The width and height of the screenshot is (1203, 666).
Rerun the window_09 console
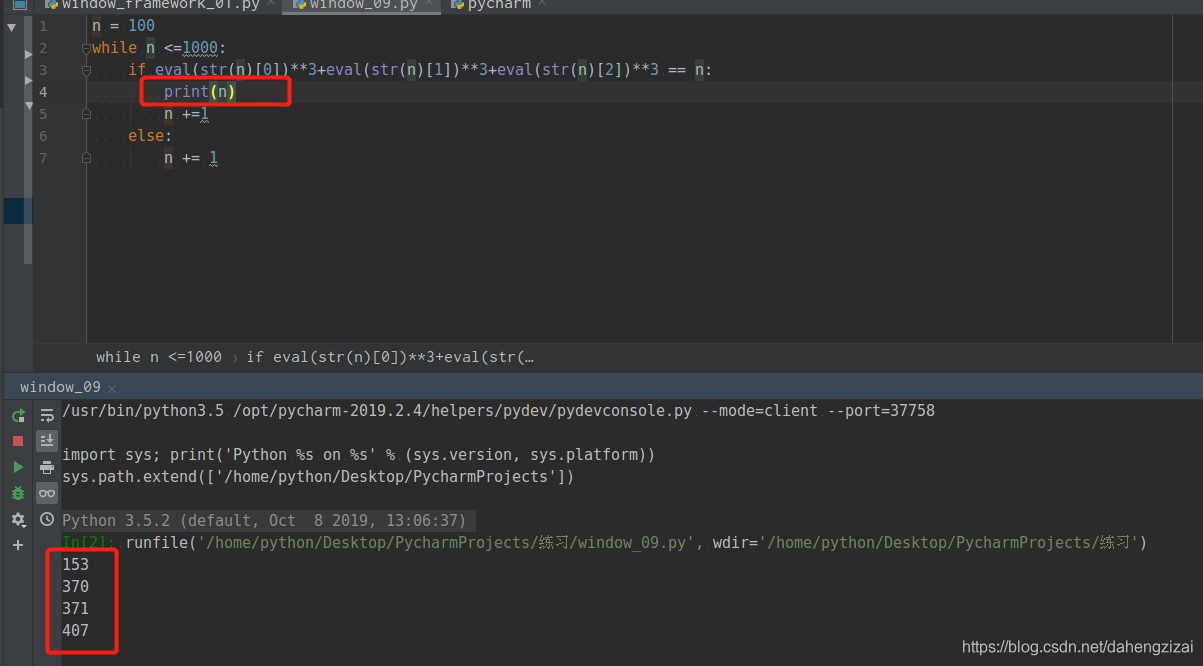[x=18, y=415]
